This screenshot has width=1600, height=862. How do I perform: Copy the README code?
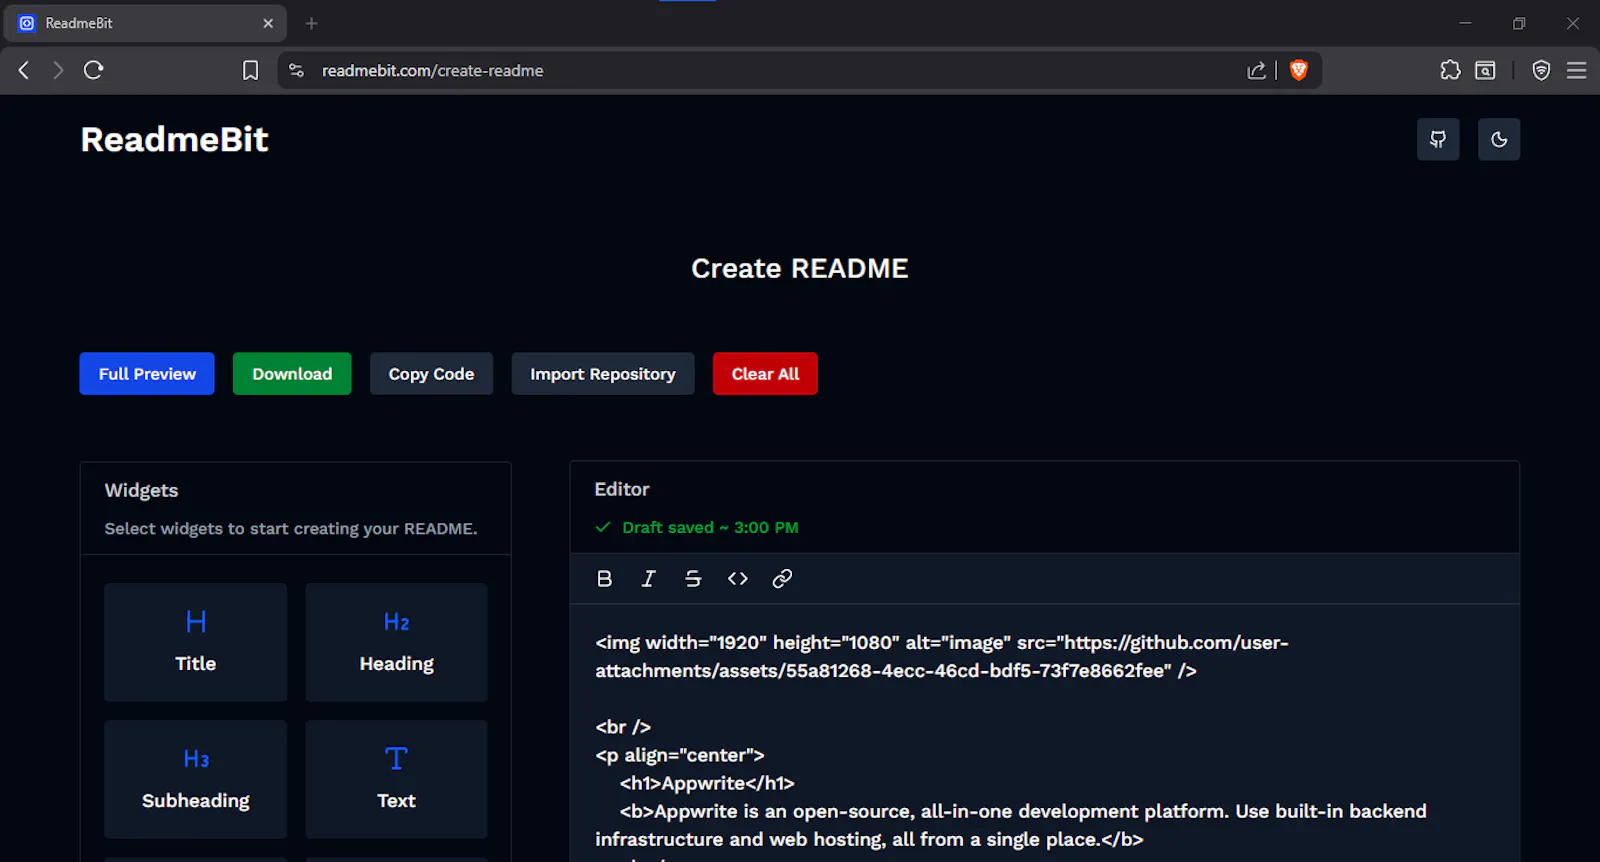(x=431, y=374)
